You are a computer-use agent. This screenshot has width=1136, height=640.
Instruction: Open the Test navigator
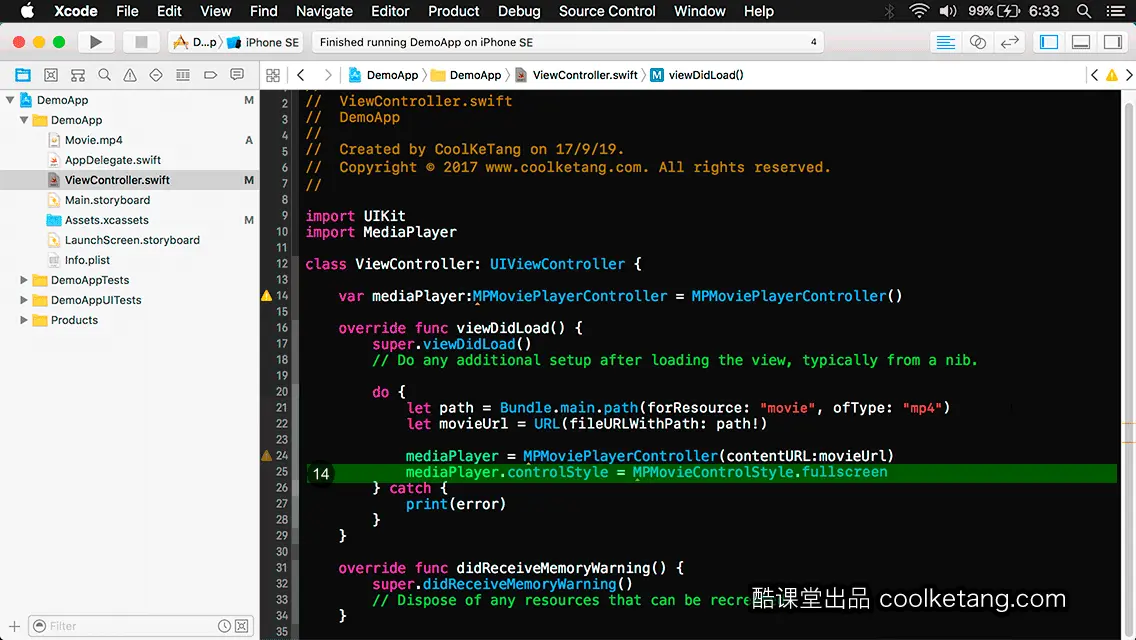click(156, 75)
